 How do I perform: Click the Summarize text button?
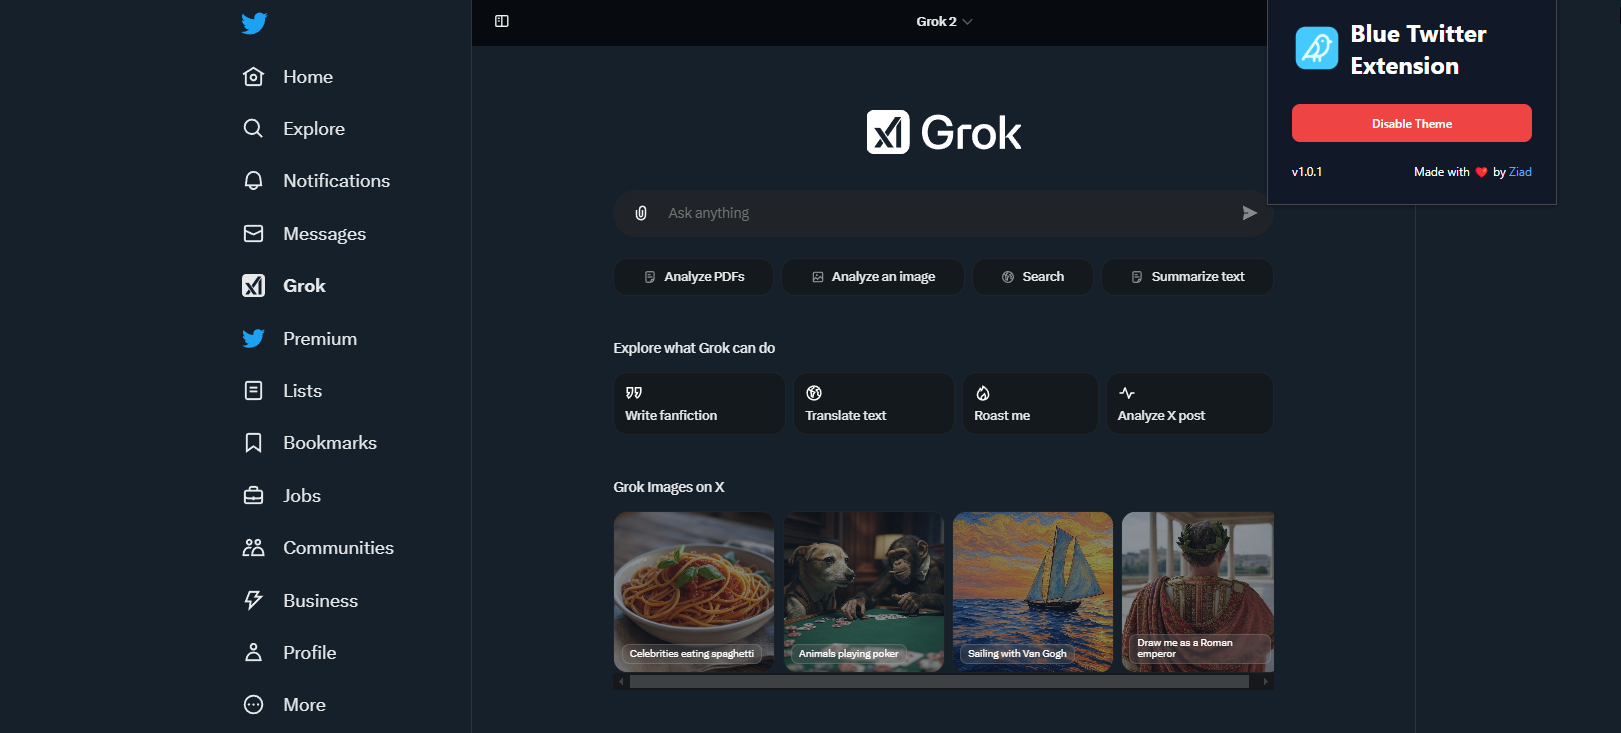1187,277
